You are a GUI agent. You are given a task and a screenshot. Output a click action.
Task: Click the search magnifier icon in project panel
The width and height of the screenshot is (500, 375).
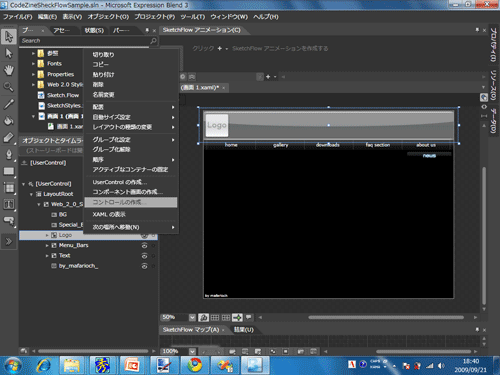pos(153,41)
